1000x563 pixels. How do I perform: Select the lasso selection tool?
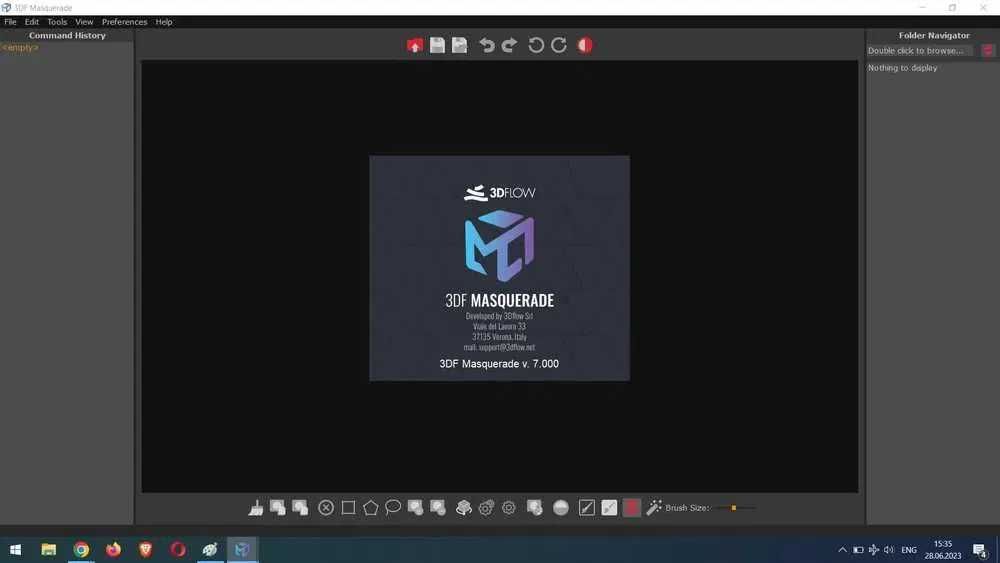[x=393, y=508]
